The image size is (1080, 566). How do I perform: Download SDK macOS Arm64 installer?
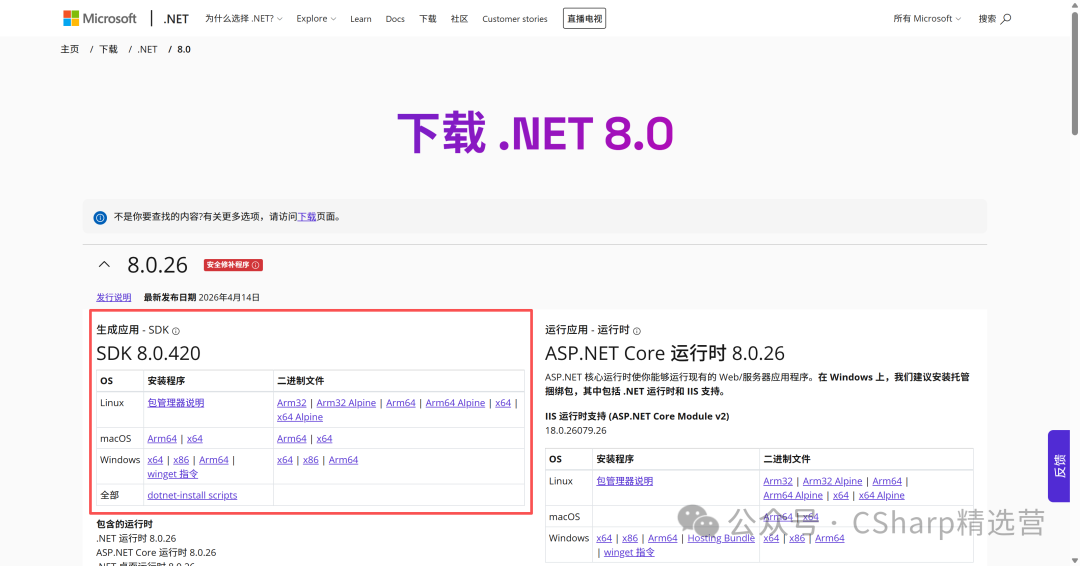pyautogui.click(x=162, y=439)
